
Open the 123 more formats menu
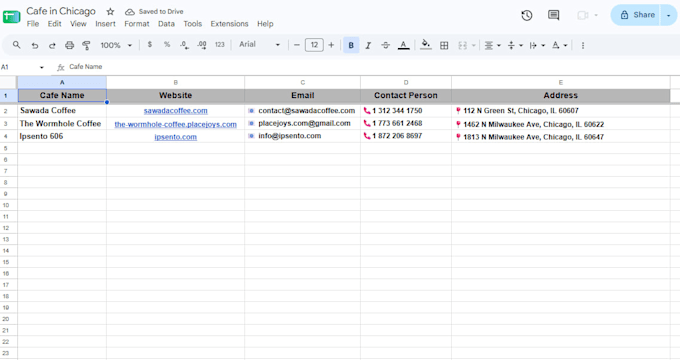220,44
